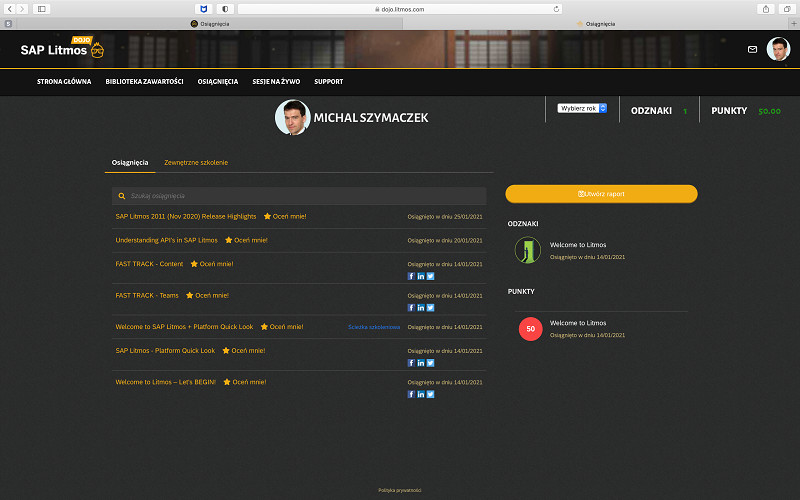
Task: Open the Safari share button
Action: pos(766,9)
